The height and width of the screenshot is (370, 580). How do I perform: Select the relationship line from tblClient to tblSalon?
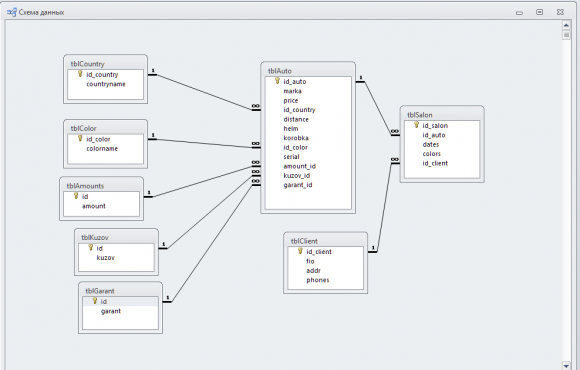[x=384, y=206]
